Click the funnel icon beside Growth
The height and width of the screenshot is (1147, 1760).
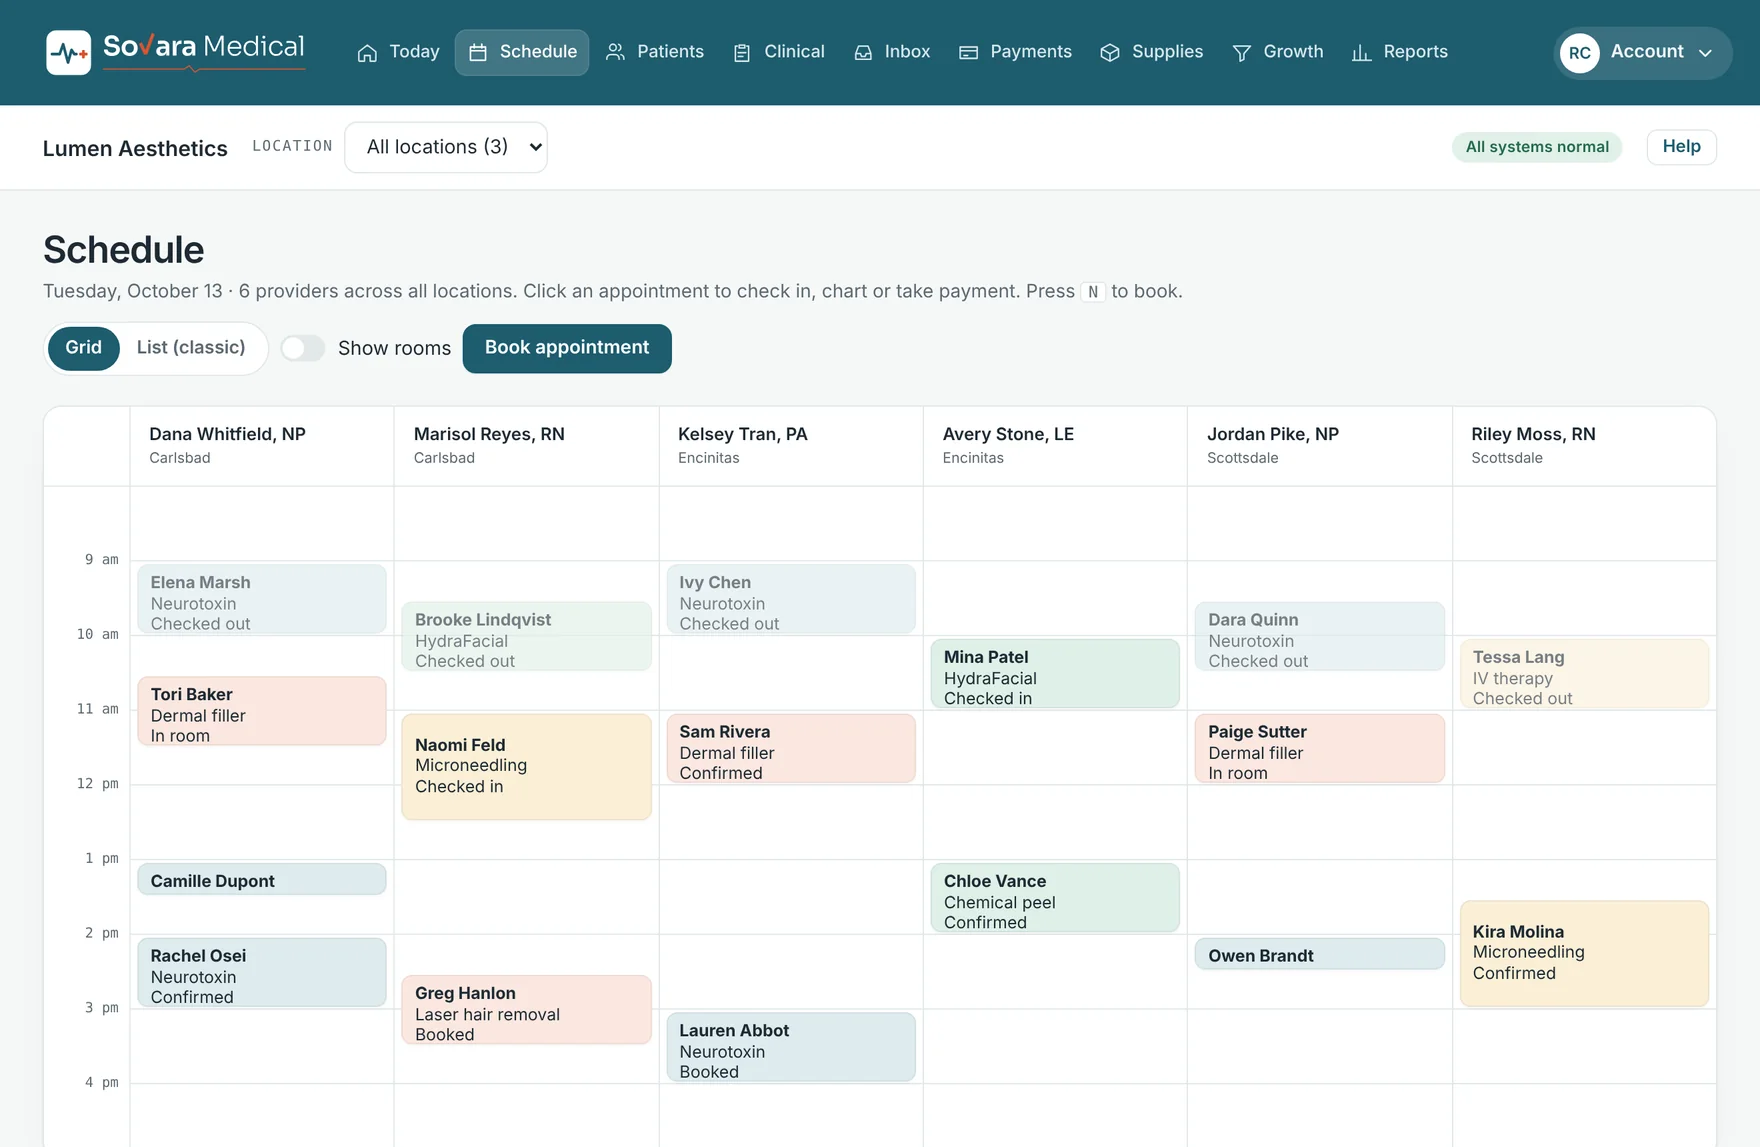(1241, 53)
